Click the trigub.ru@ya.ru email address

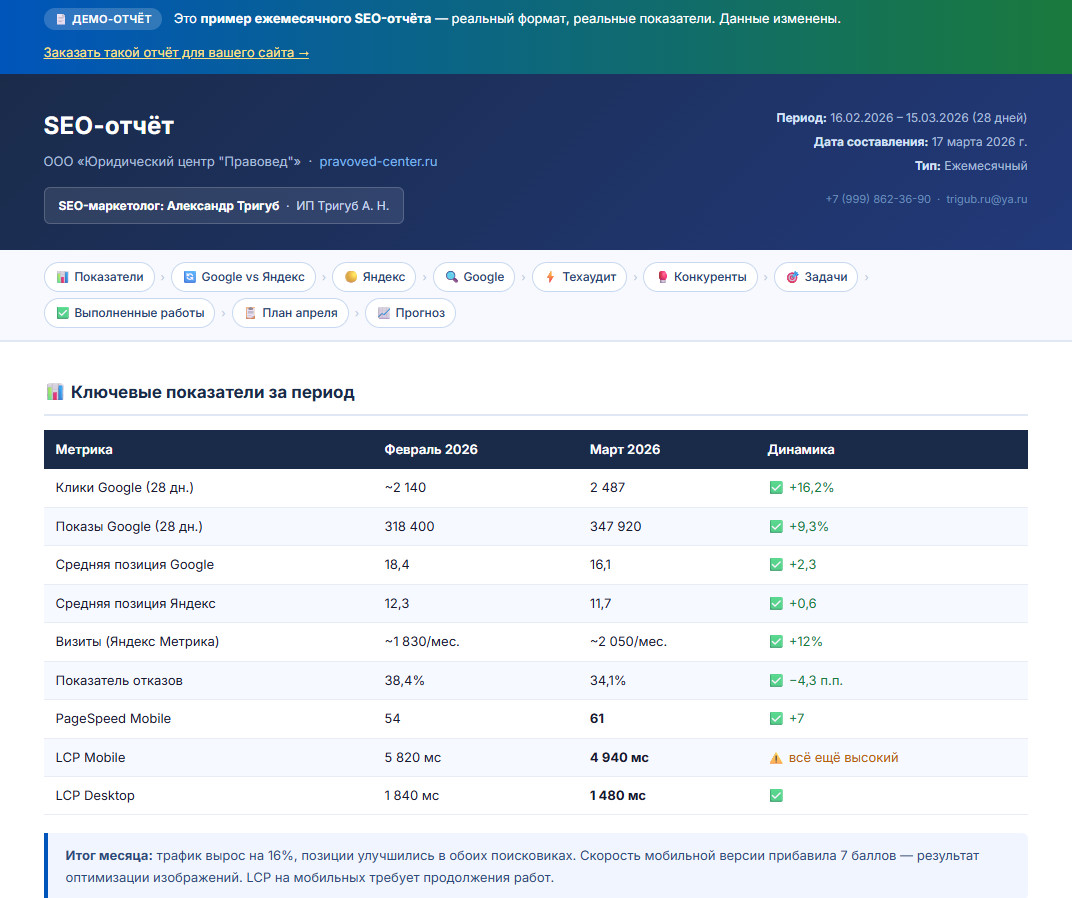pos(987,199)
